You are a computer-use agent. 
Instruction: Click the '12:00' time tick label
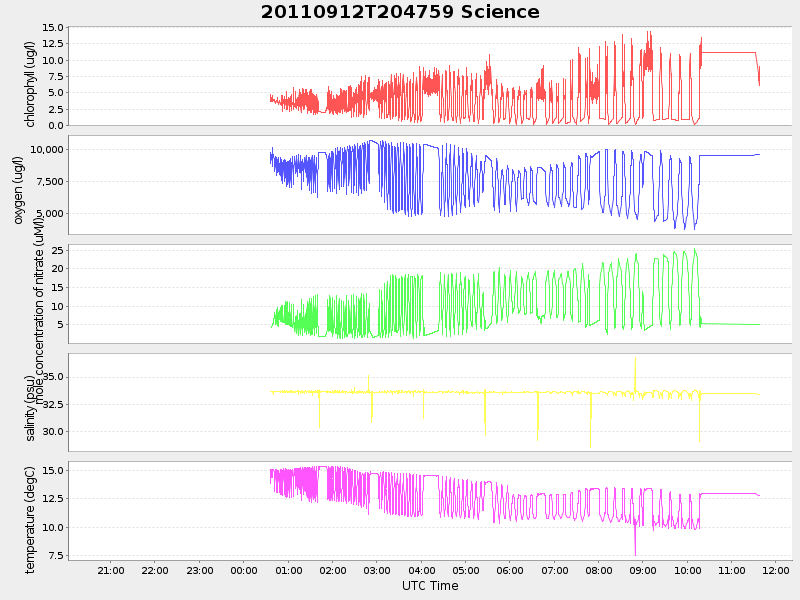776,570
